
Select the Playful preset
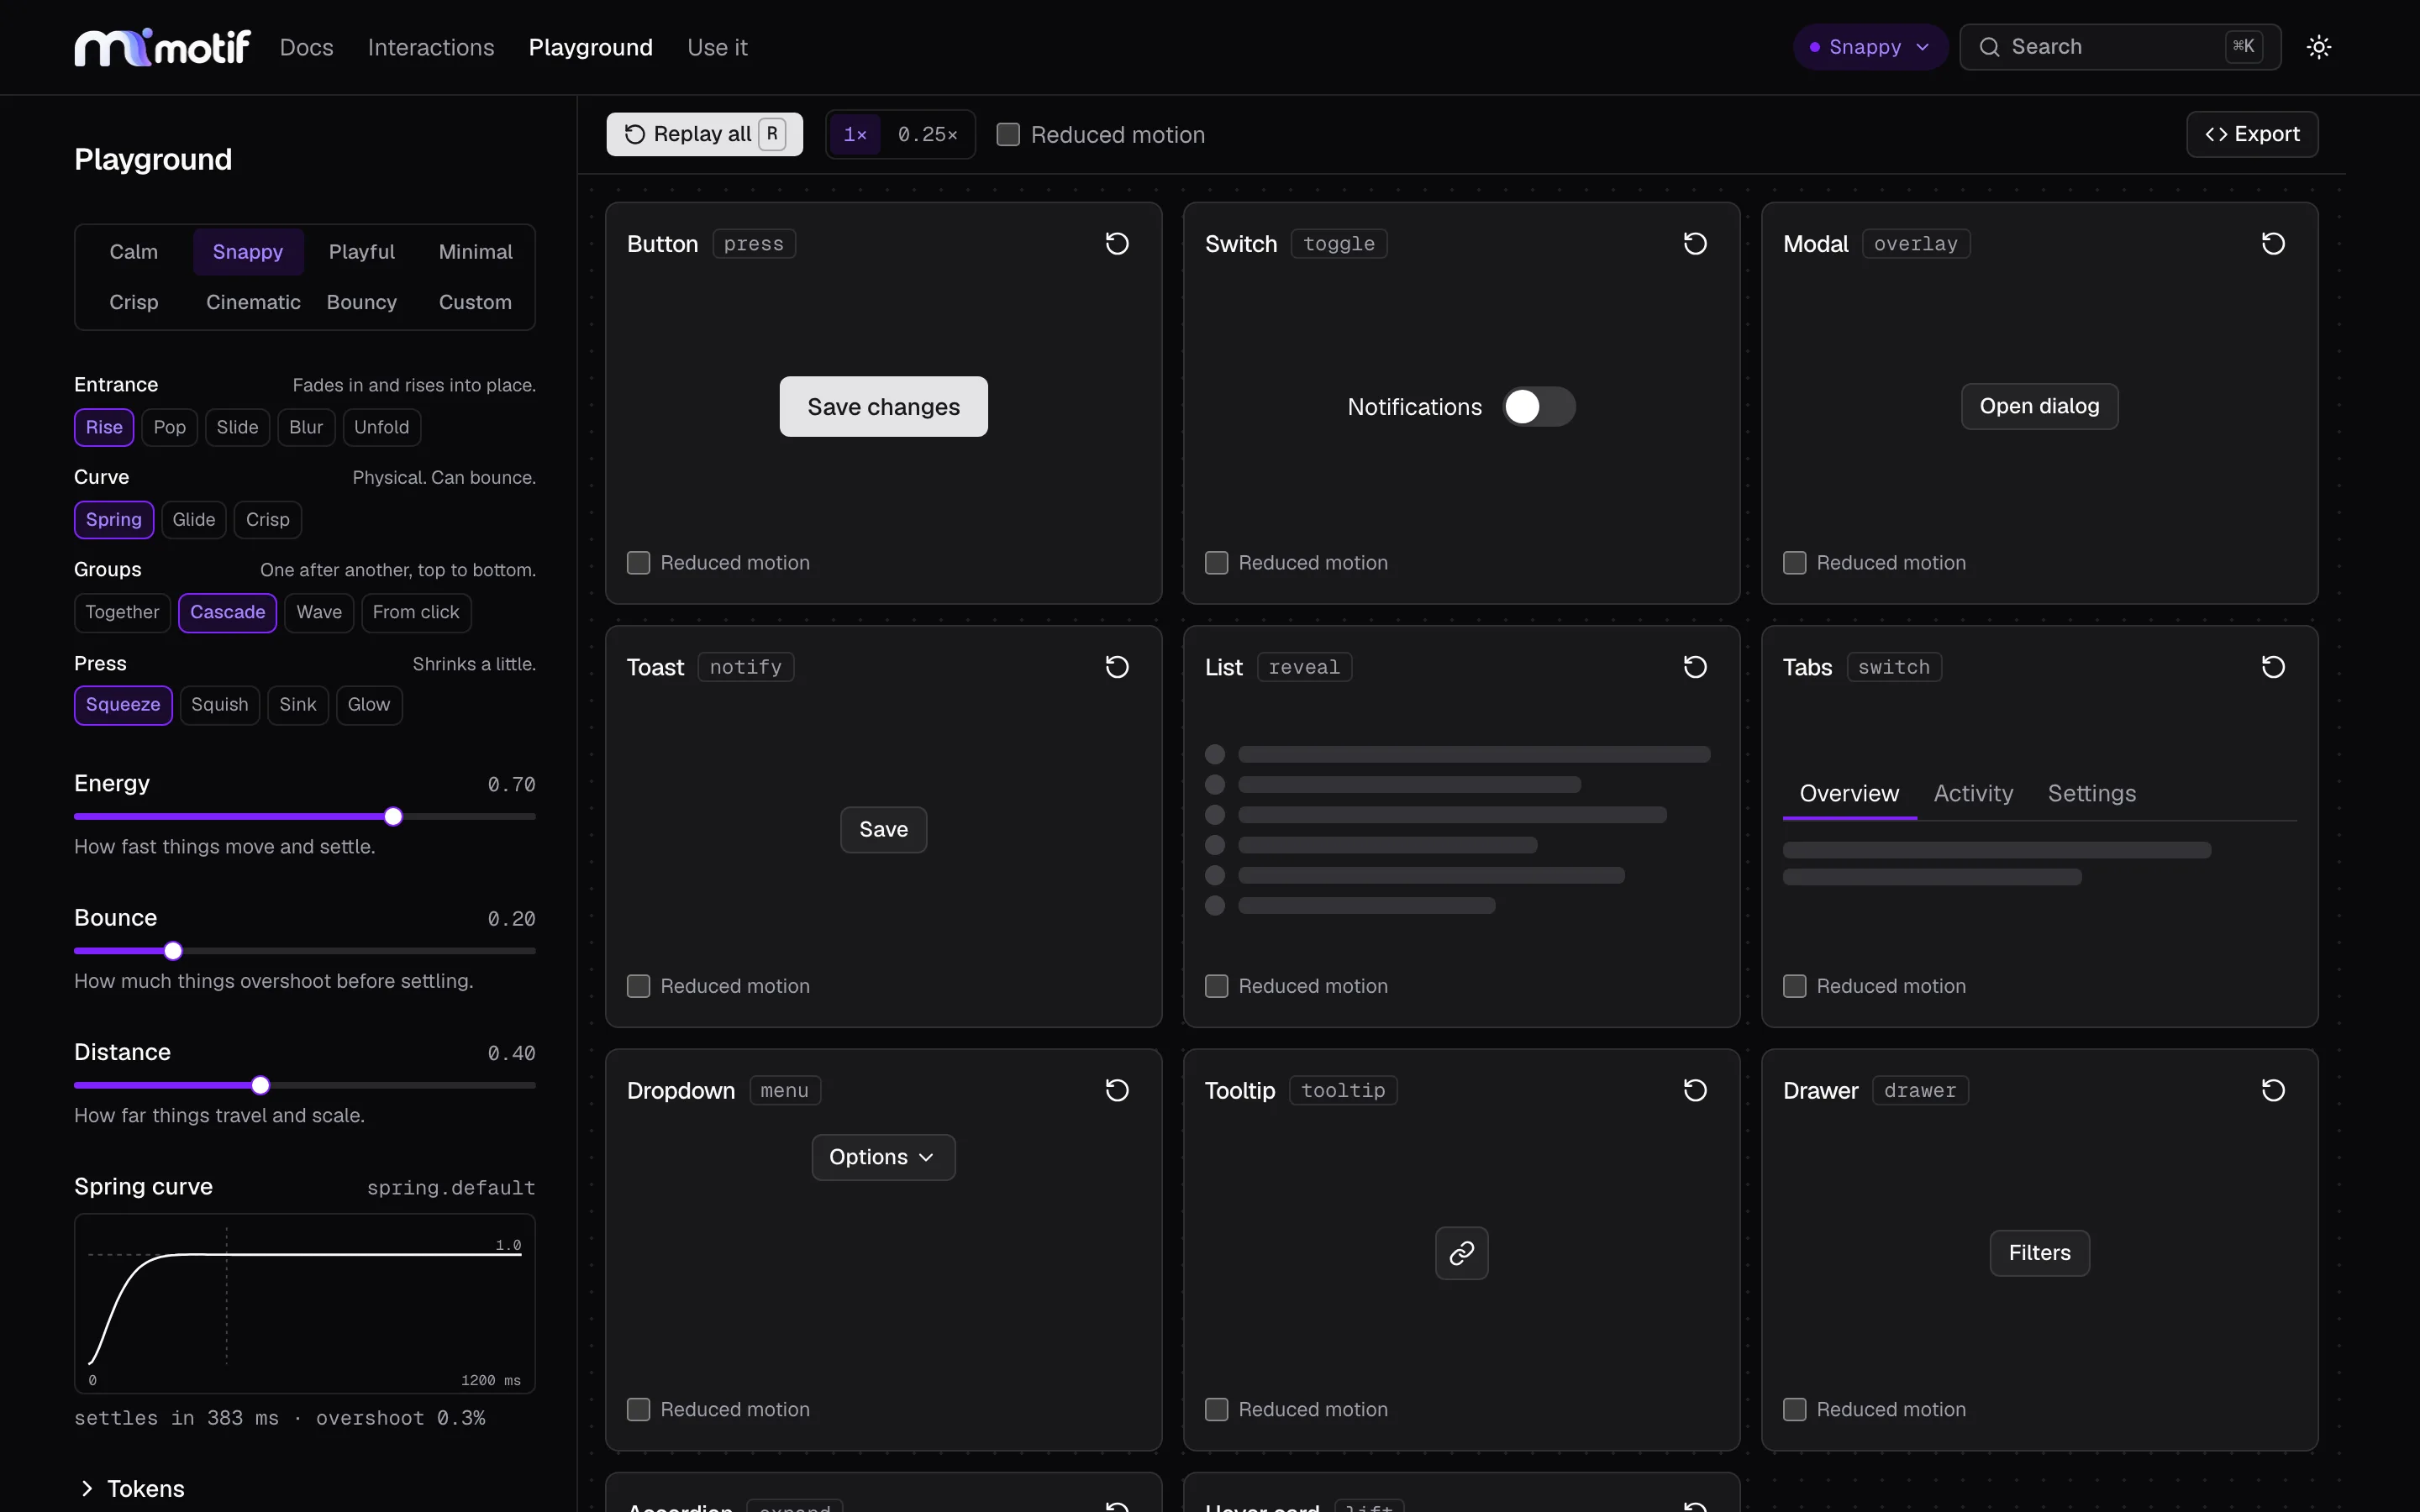pyautogui.click(x=361, y=252)
